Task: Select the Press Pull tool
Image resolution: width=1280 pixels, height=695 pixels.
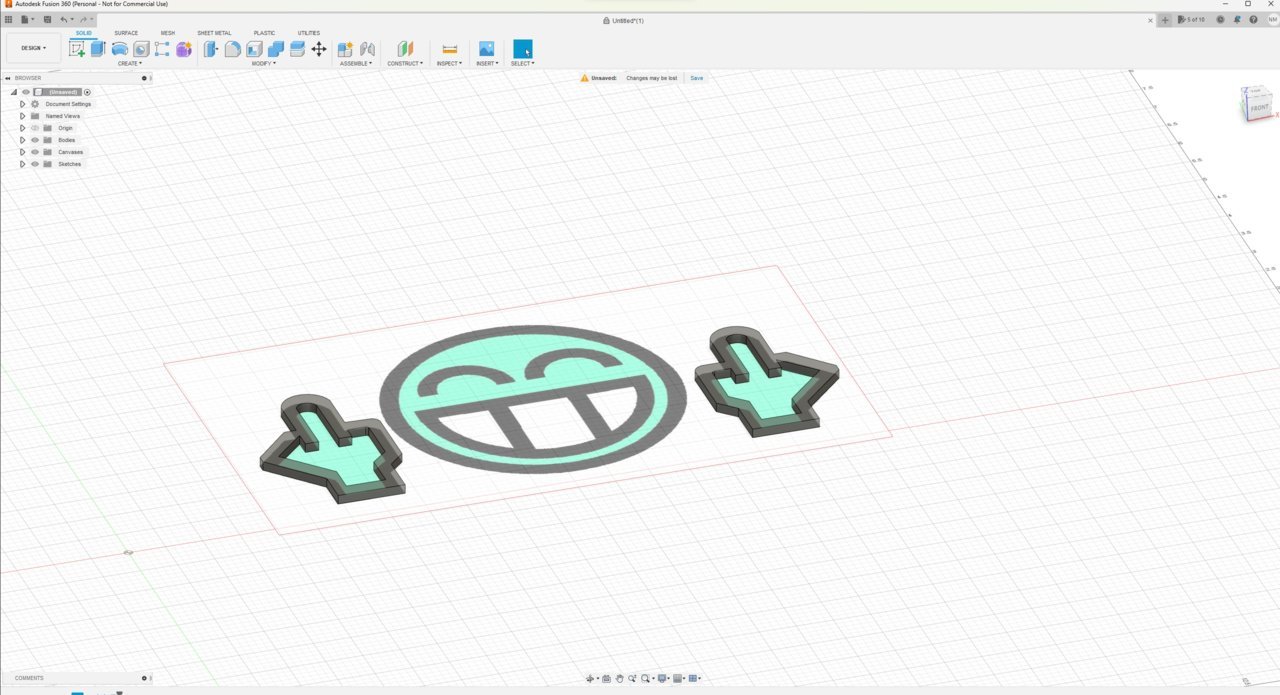Action: (x=211, y=49)
